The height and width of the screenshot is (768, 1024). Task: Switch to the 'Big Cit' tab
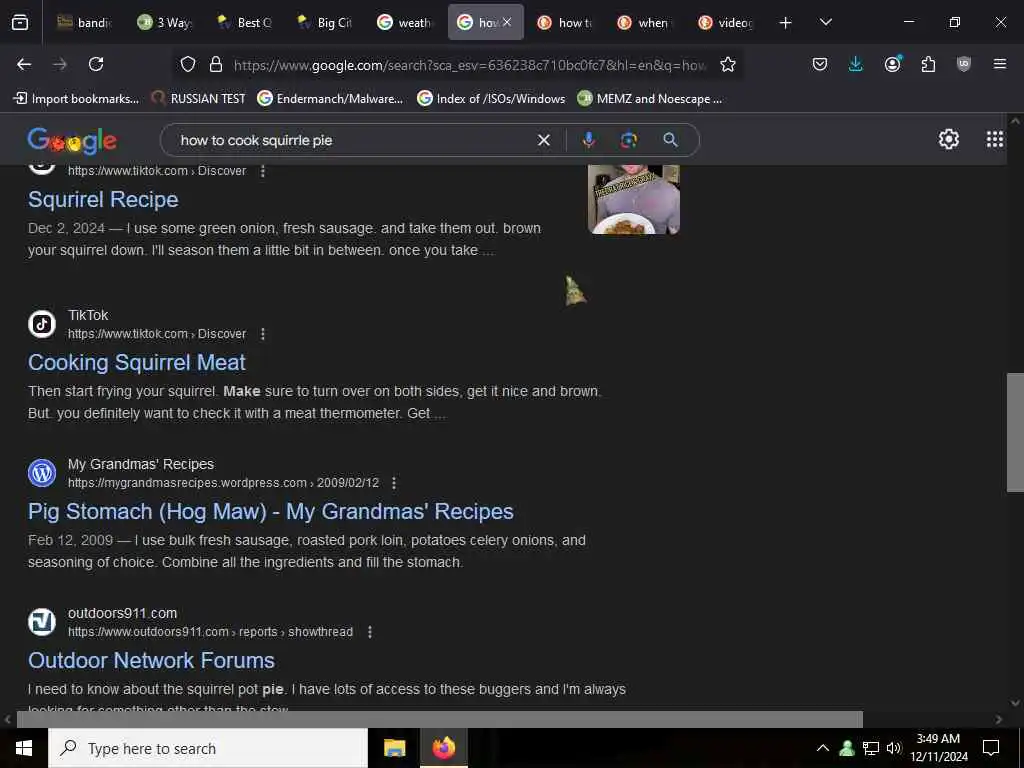pyautogui.click(x=325, y=22)
